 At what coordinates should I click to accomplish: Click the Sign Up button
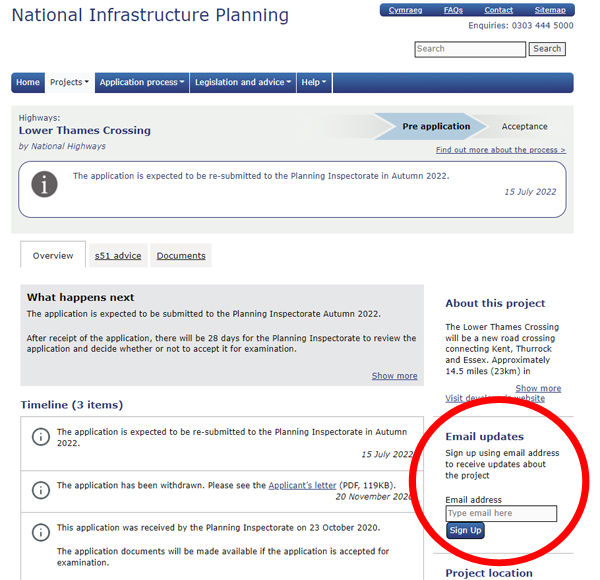coord(465,531)
